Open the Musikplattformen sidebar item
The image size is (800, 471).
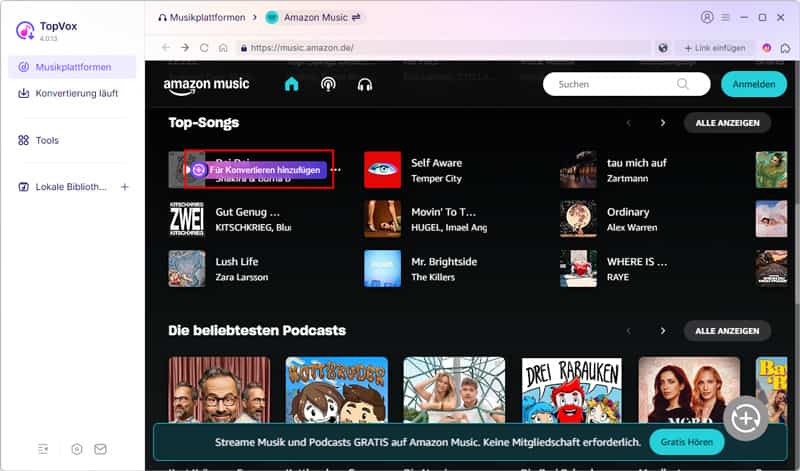(x=72, y=67)
